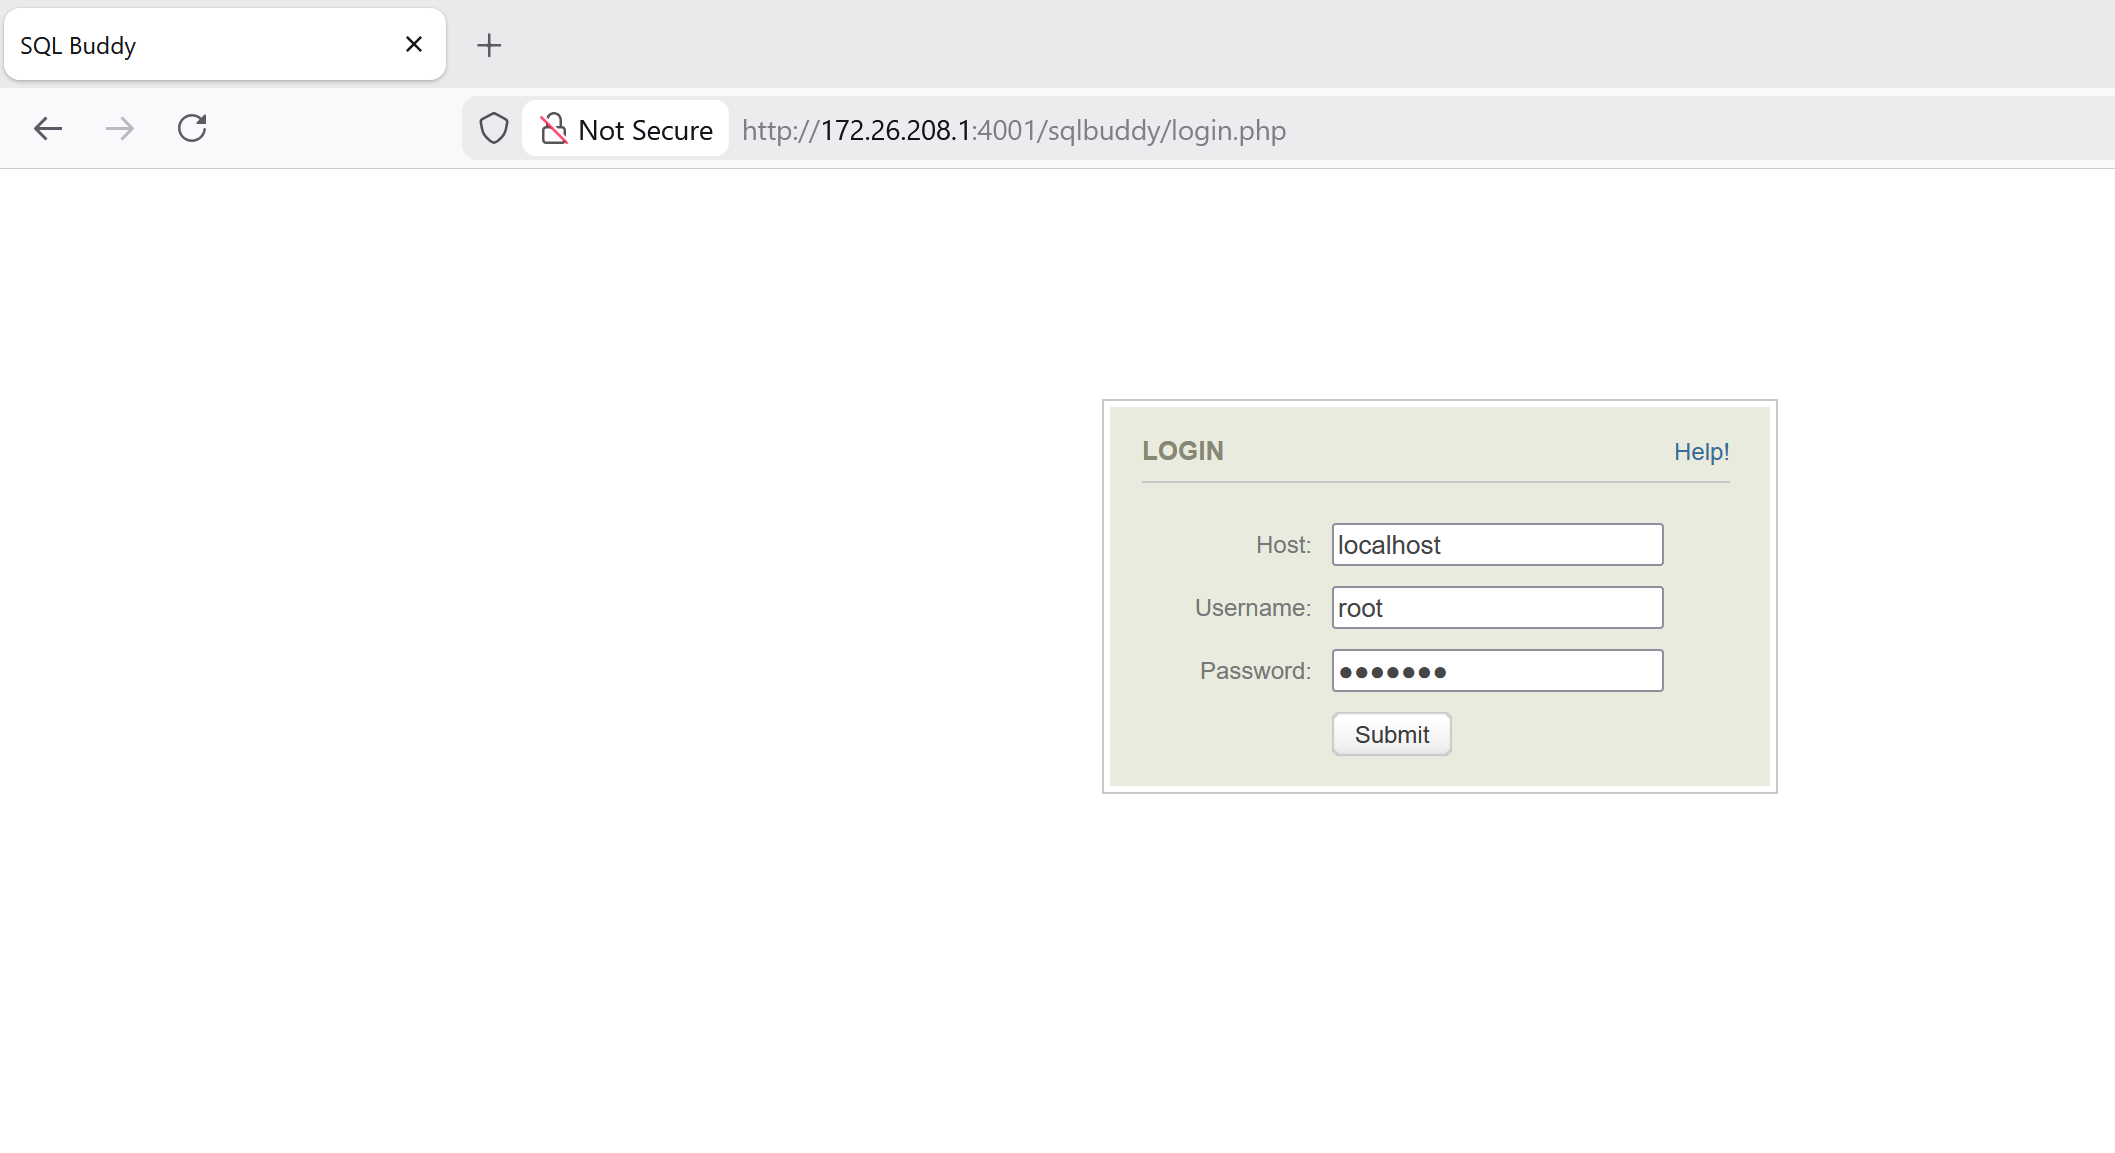Click the crossed-out padlock icon

[x=554, y=128]
